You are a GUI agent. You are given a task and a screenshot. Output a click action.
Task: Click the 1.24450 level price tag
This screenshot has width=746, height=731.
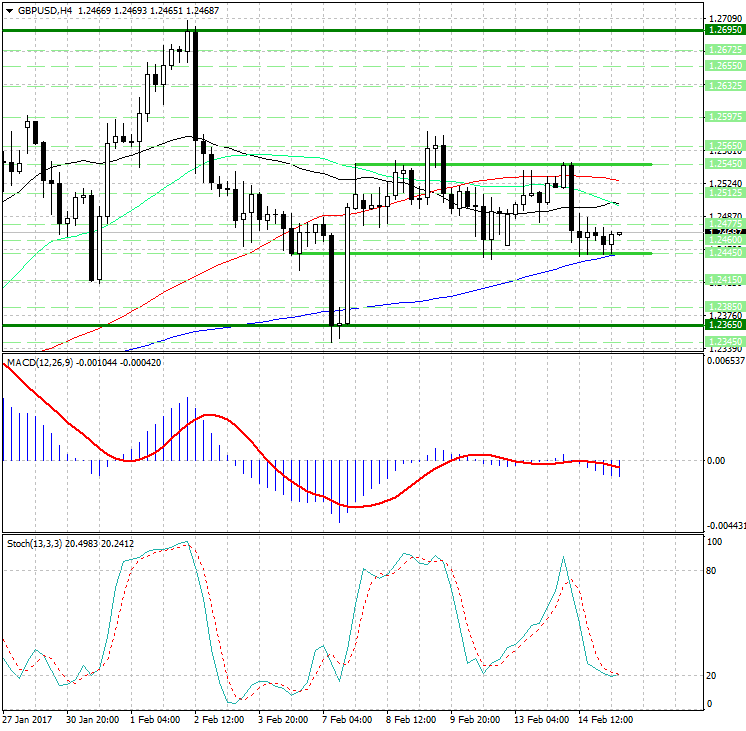[x=724, y=253]
